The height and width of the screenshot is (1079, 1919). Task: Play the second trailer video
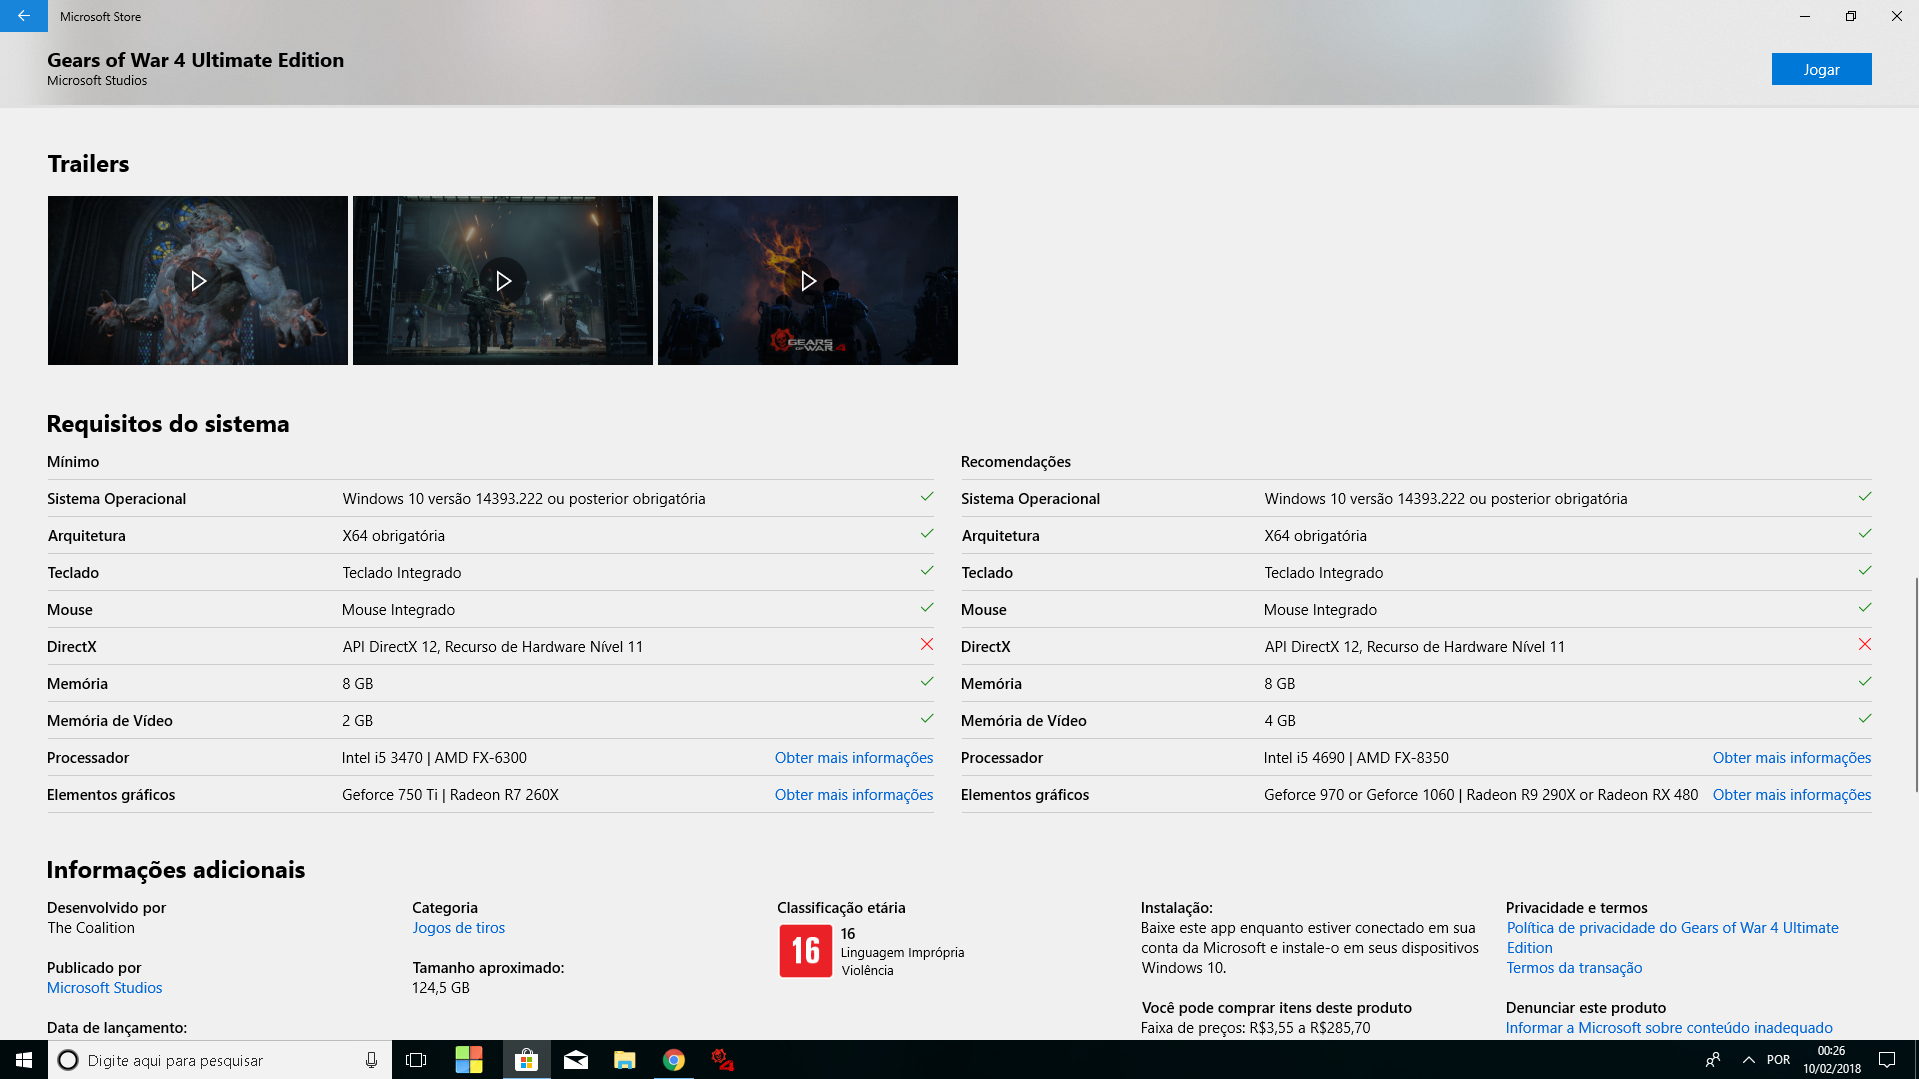pos(503,281)
